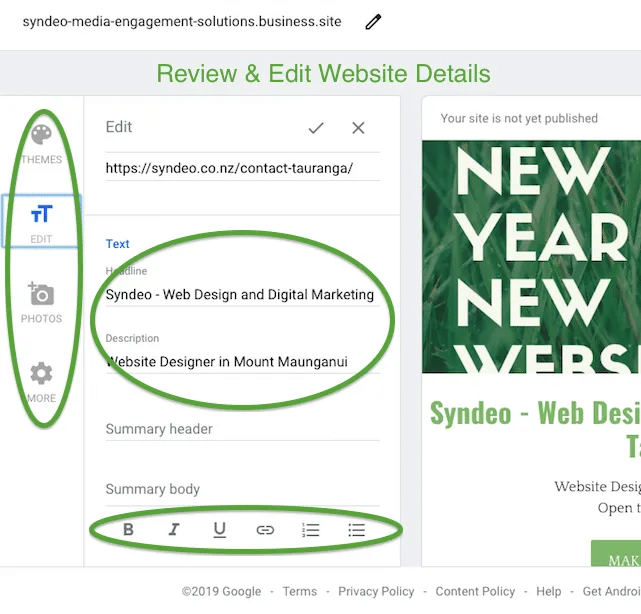Click the green Syndeo headline in preview

click(536, 429)
